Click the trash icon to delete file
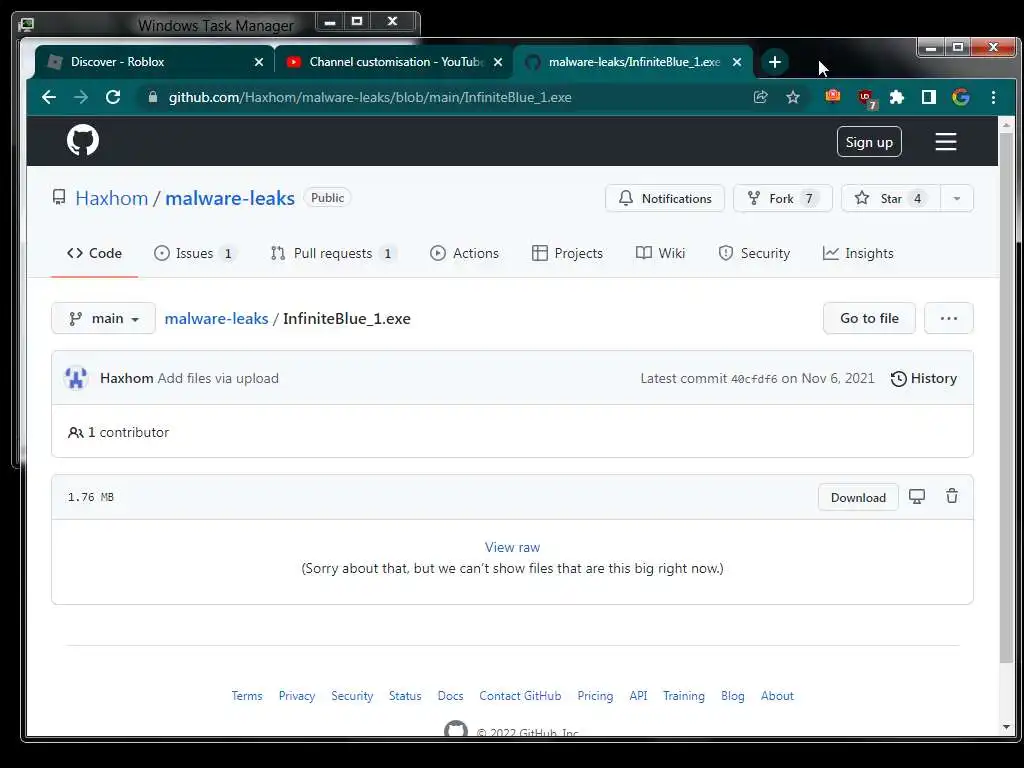Screen dimensions: 1024x768 [952, 496]
